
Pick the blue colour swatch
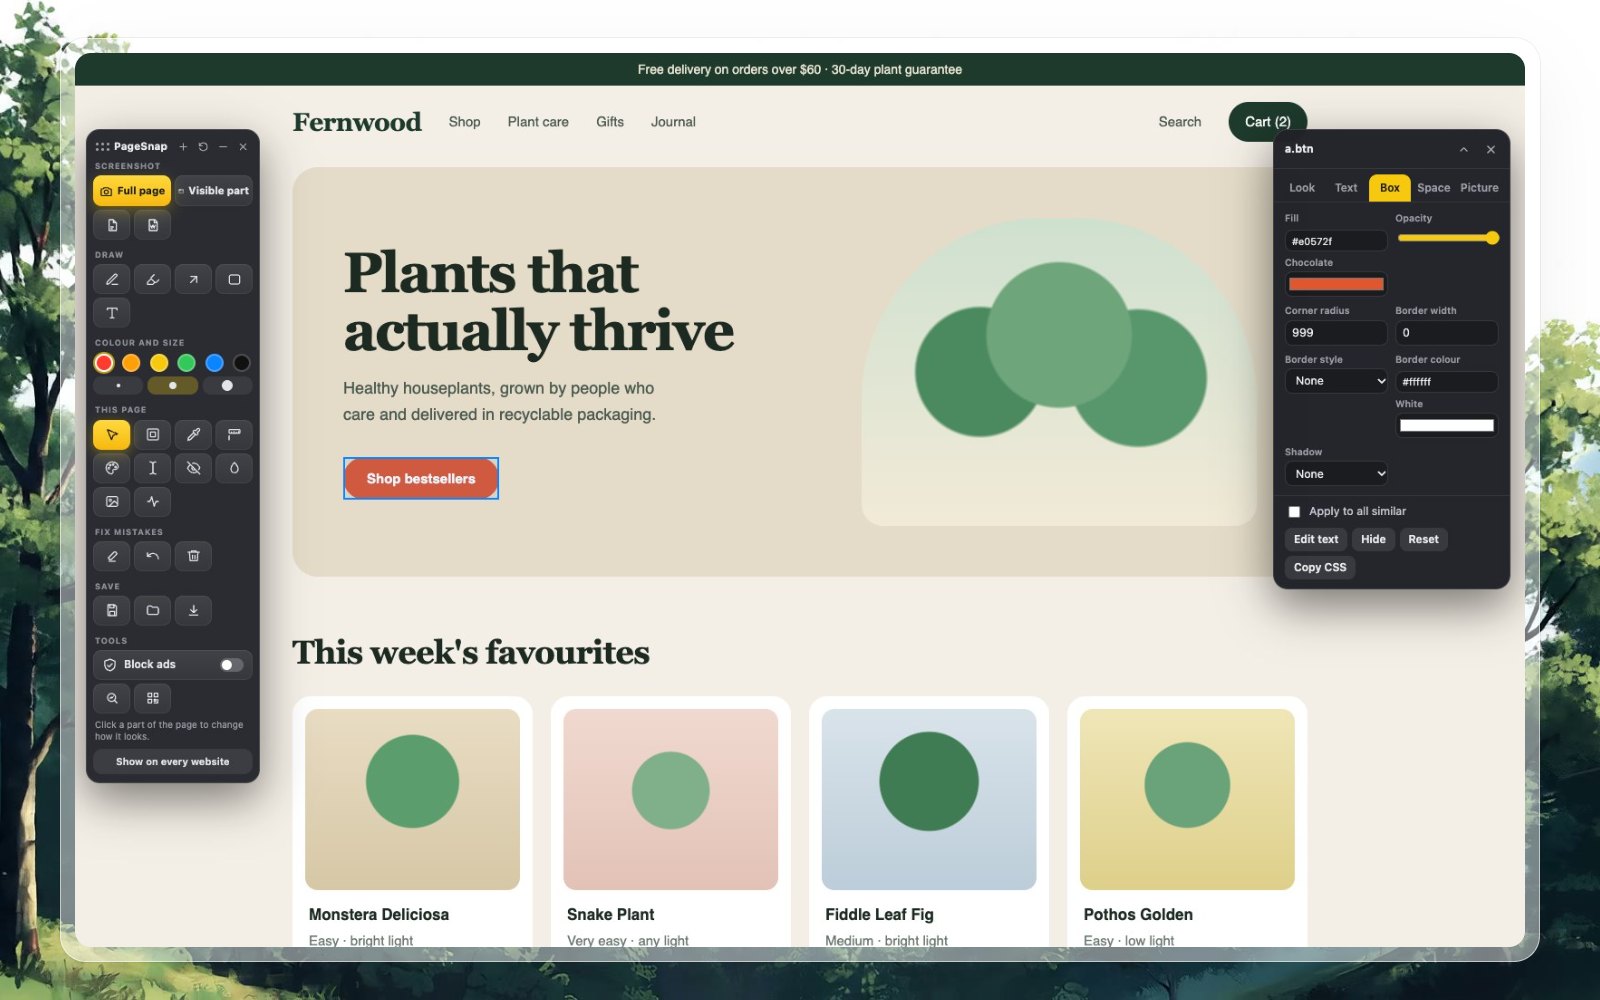214,363
